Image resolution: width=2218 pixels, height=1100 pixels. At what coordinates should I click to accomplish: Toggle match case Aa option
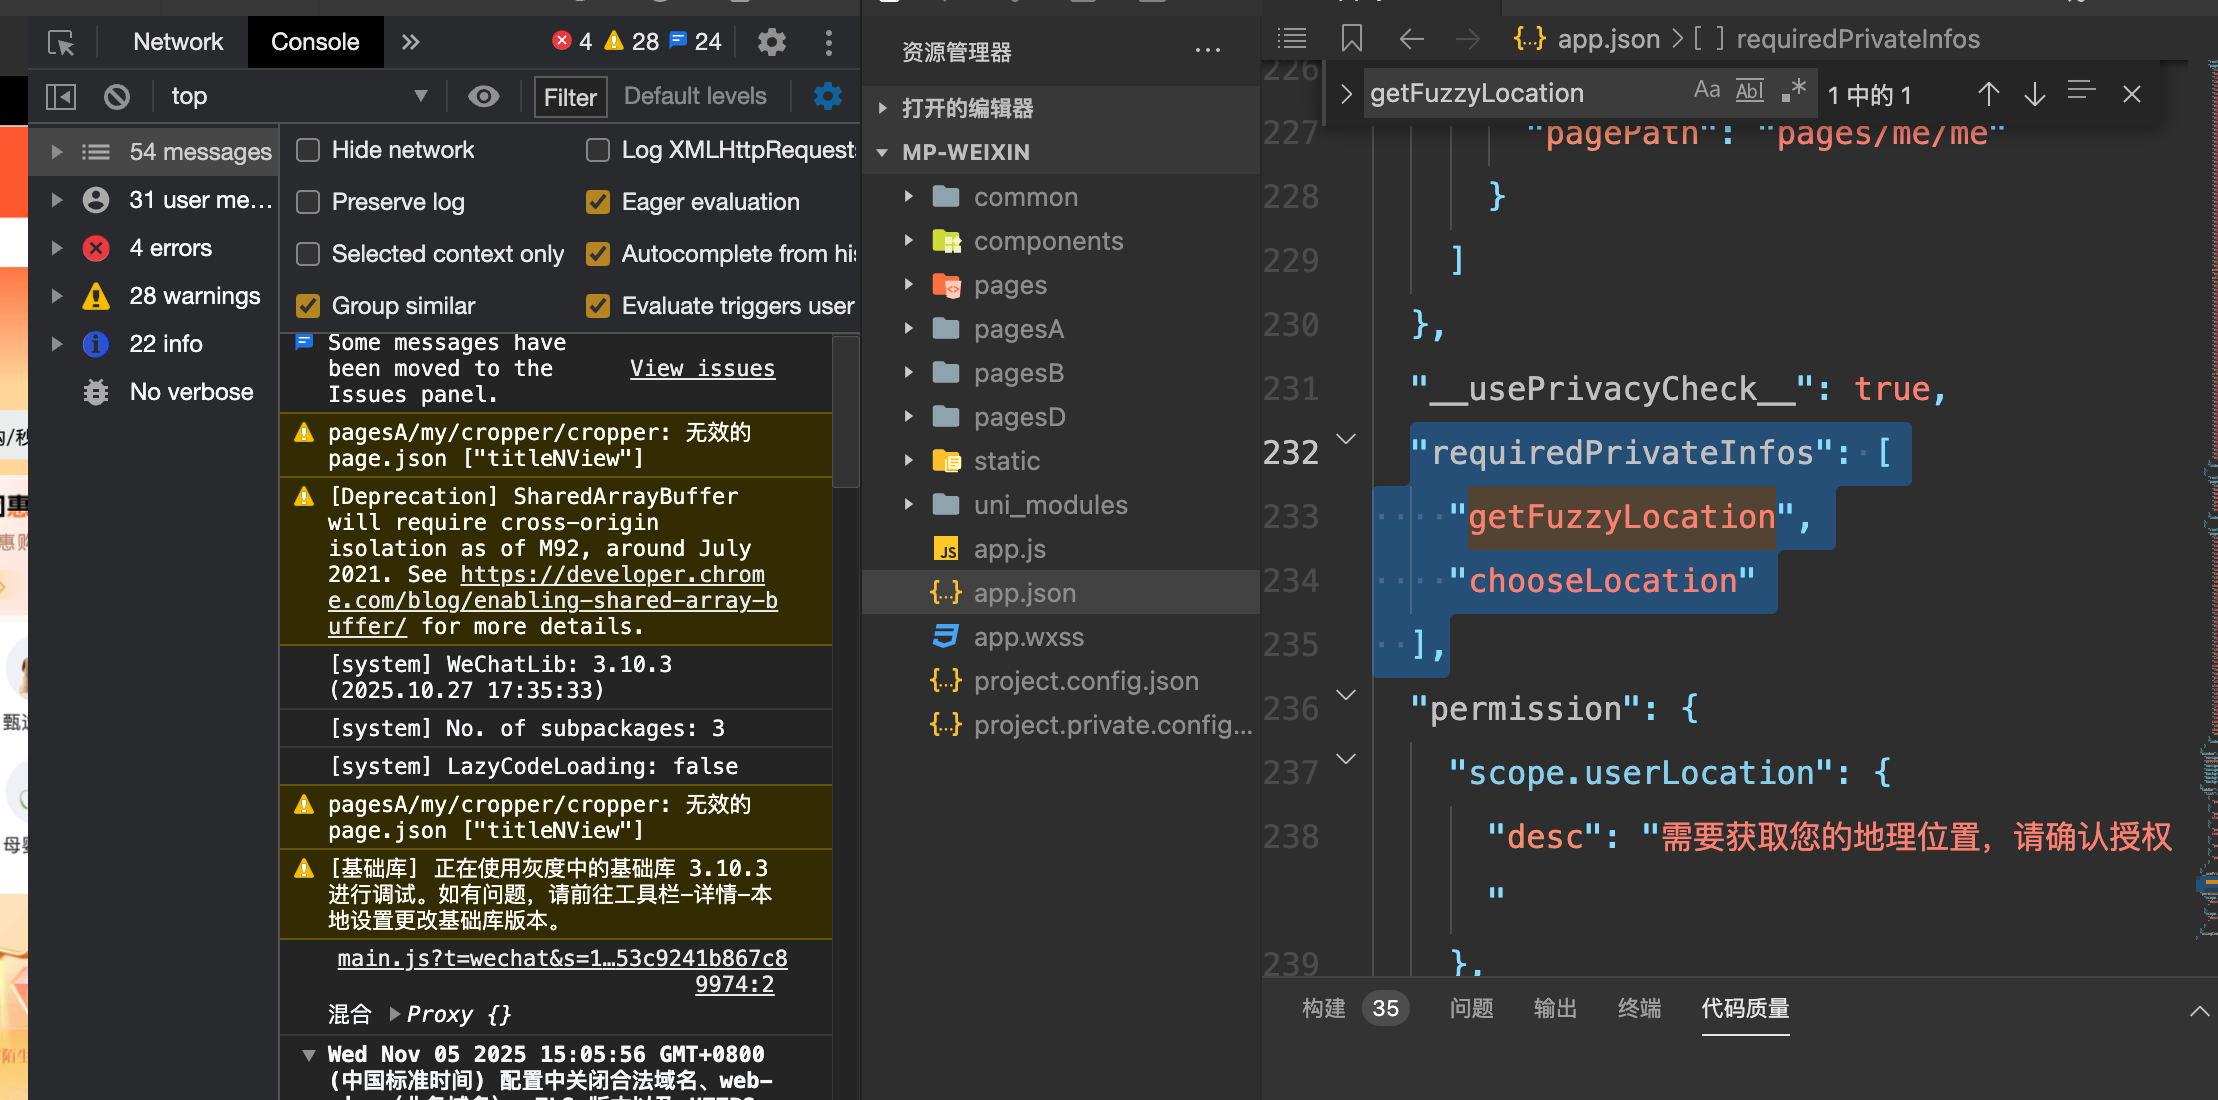click(x=1706, y=92)
